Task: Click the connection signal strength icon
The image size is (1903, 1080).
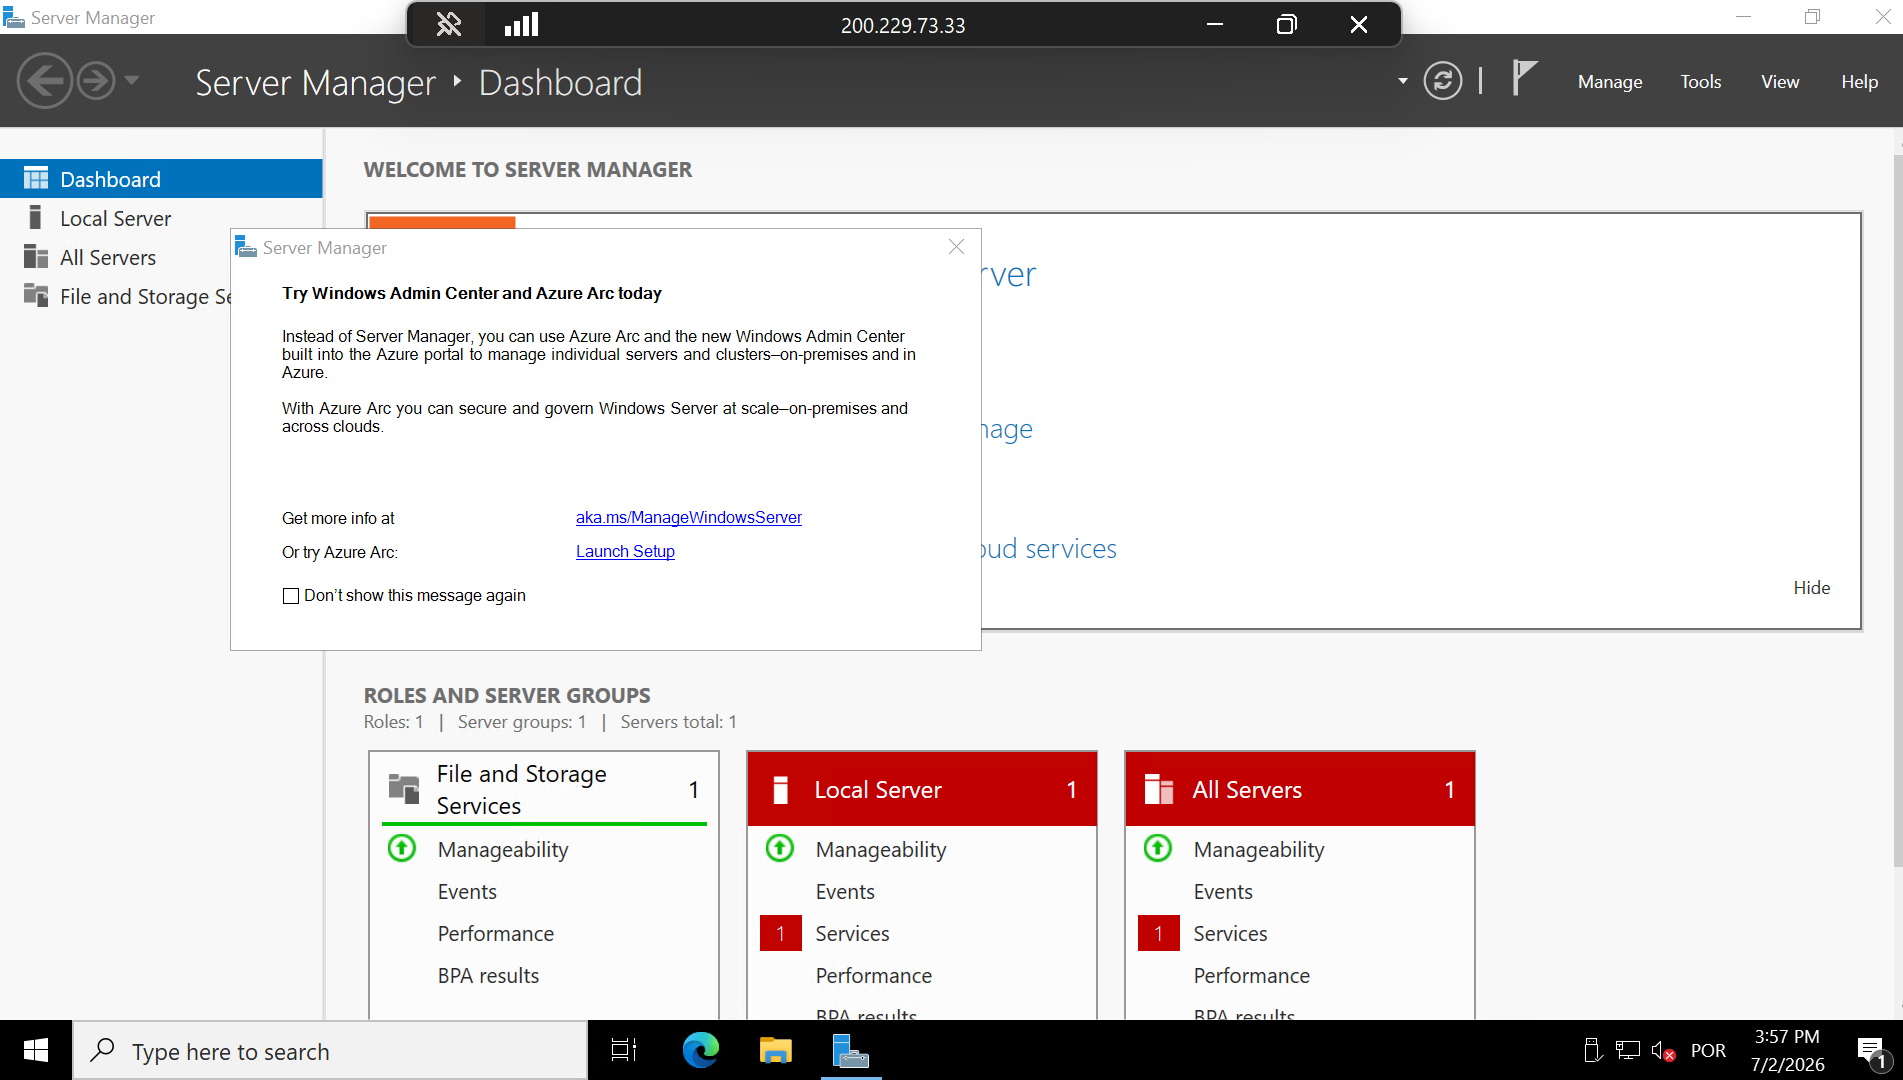Action: (521, 24)
